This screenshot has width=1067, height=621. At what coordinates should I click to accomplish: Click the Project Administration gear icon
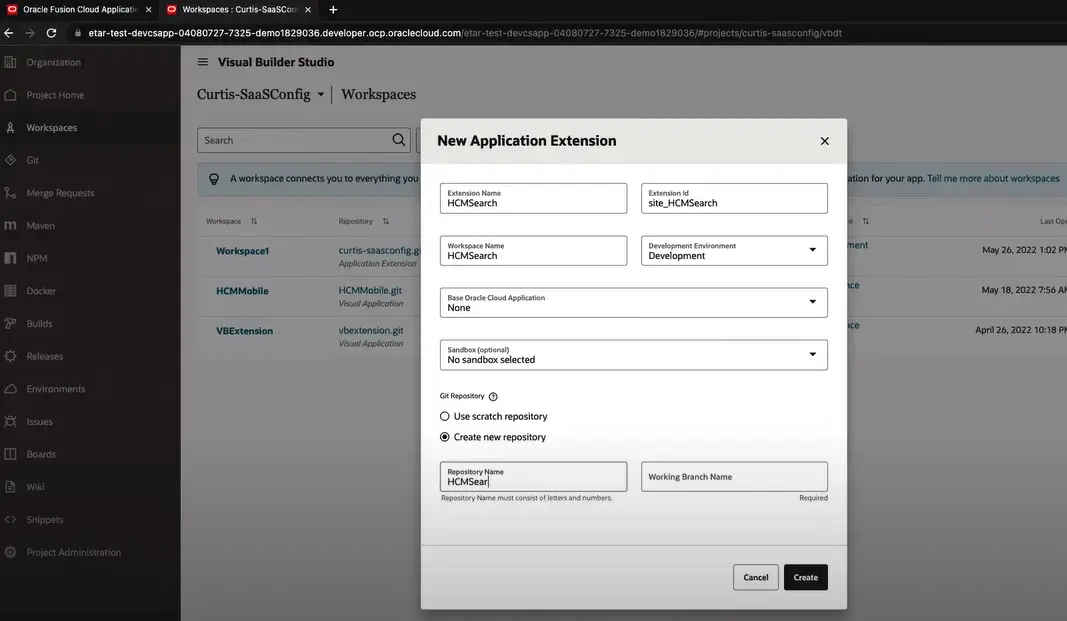click(x=10, y=552)
